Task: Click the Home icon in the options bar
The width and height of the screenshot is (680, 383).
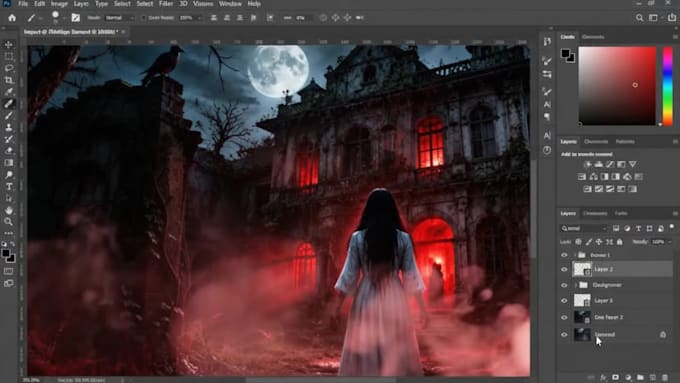Action: click(x=12, y=18)
